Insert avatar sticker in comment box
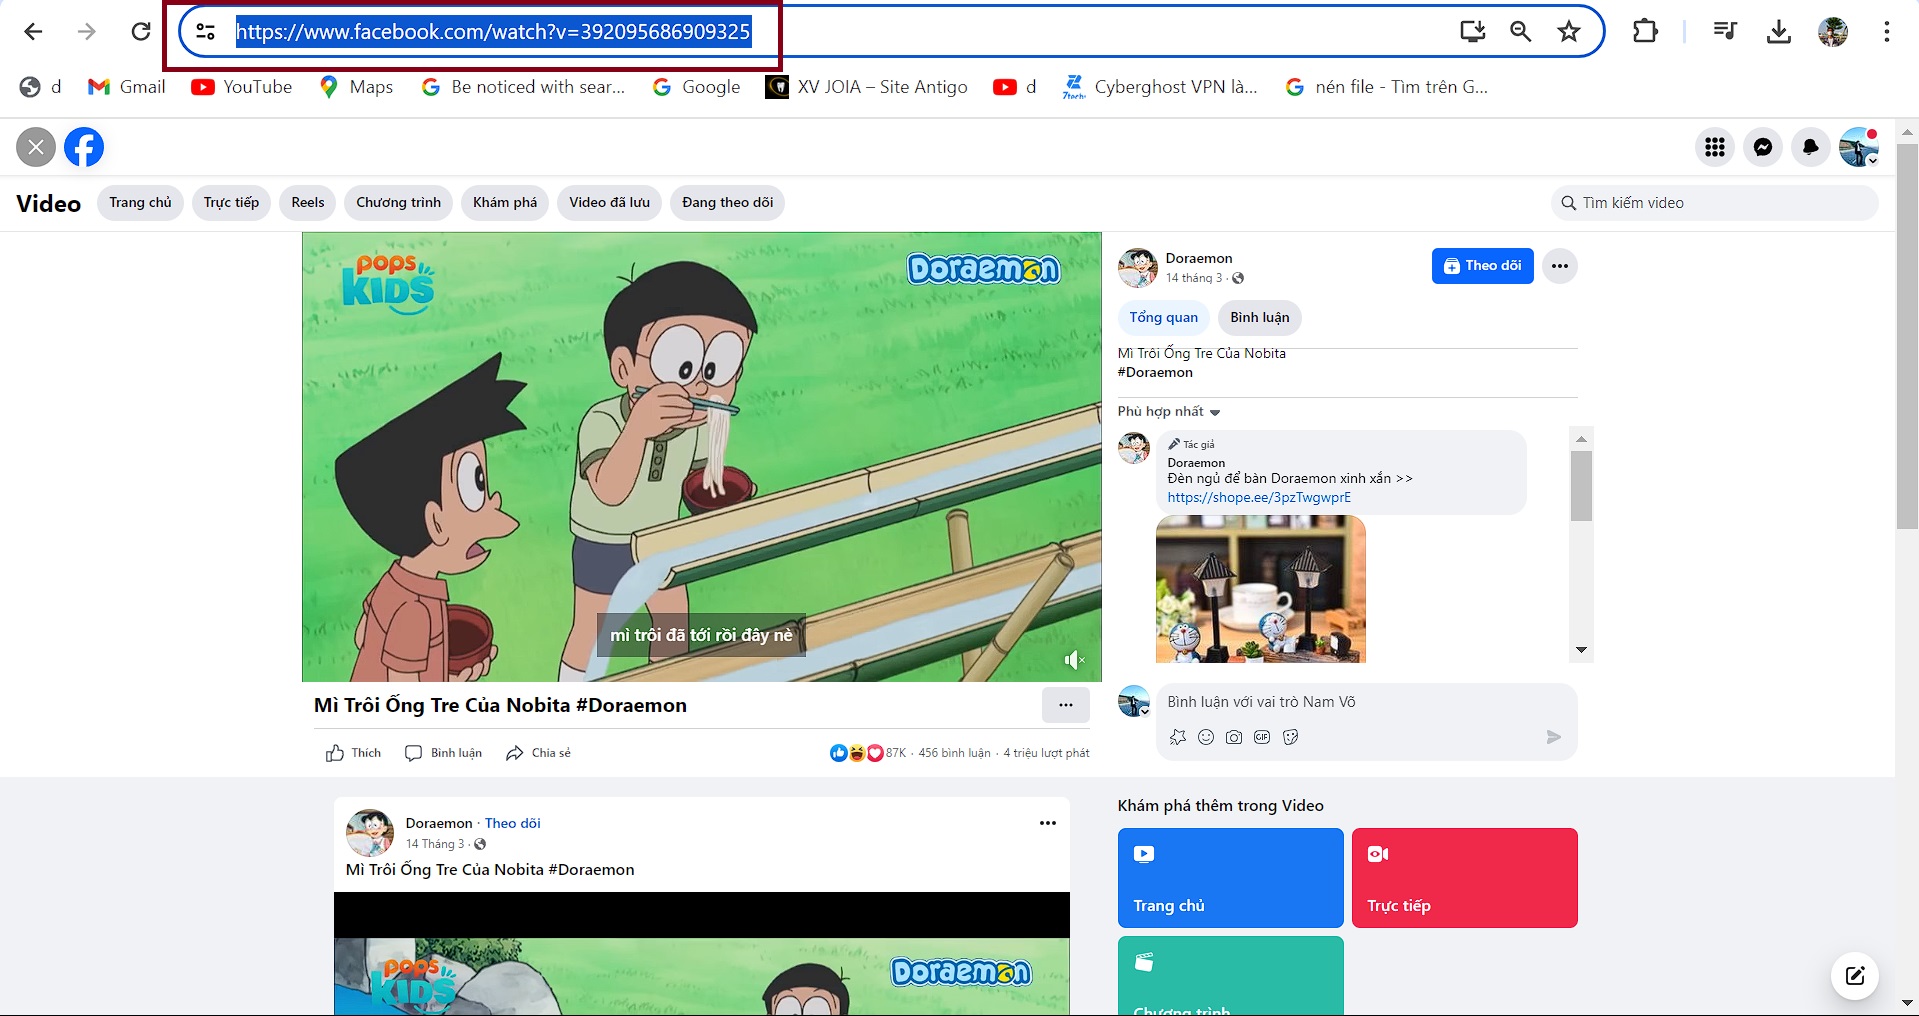1919x1016 pixels. [x=1177, y=737]
